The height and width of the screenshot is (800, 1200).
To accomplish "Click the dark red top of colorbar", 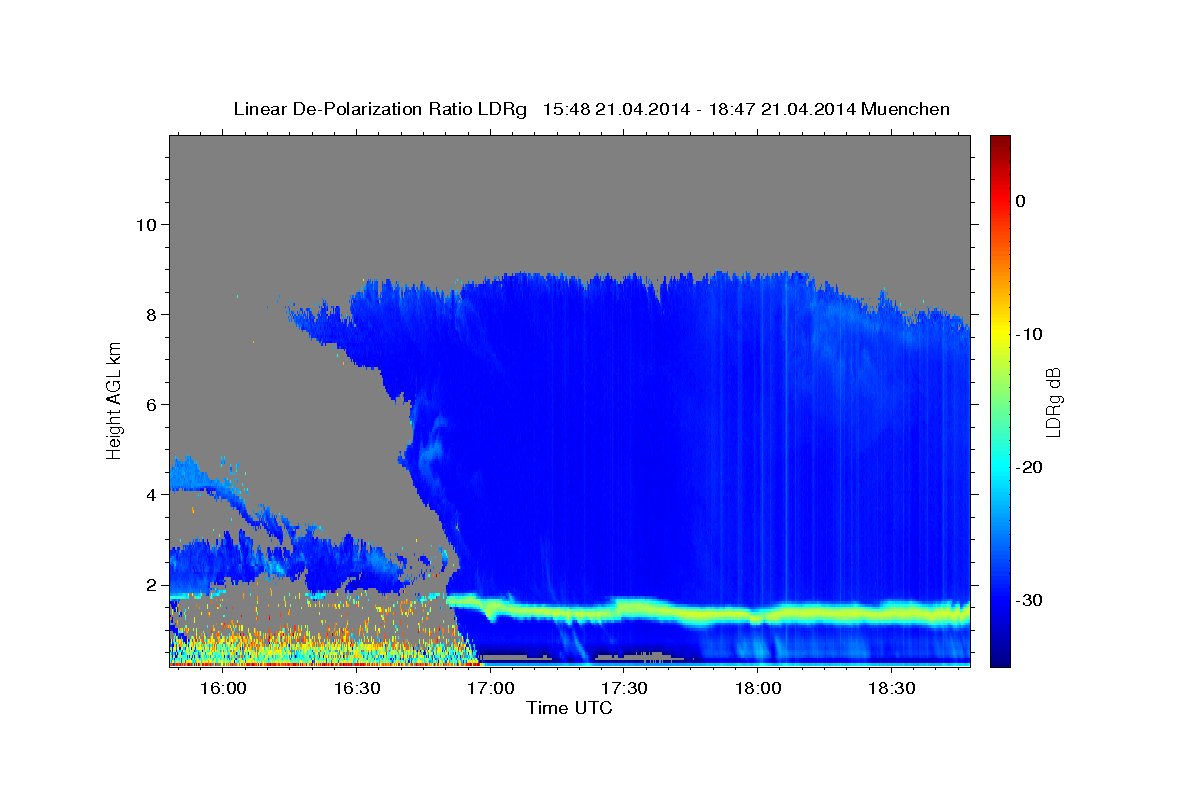I will pos(1000,143).
